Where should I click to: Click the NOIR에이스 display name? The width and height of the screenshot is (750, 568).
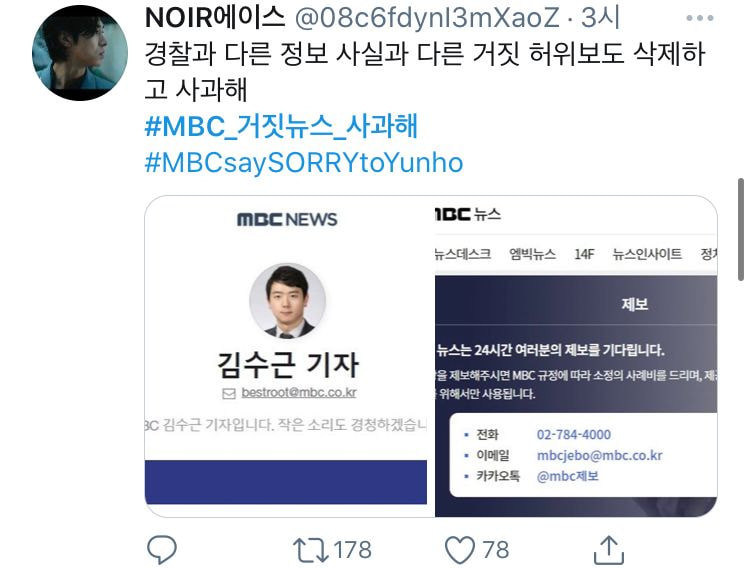tap(215, 18)
